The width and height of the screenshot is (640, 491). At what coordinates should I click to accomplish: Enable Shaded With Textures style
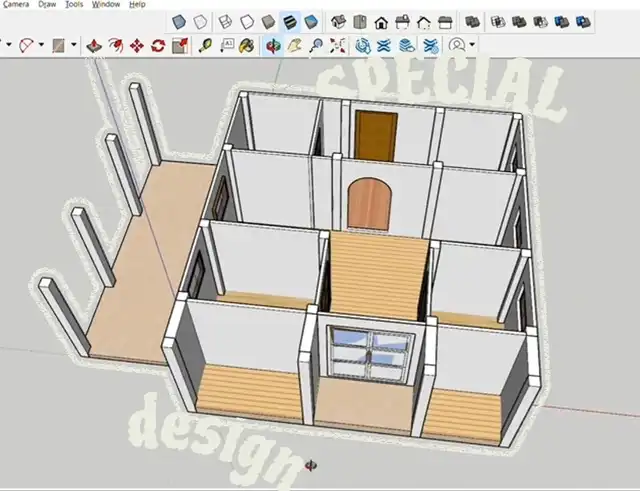coord(290,21)
